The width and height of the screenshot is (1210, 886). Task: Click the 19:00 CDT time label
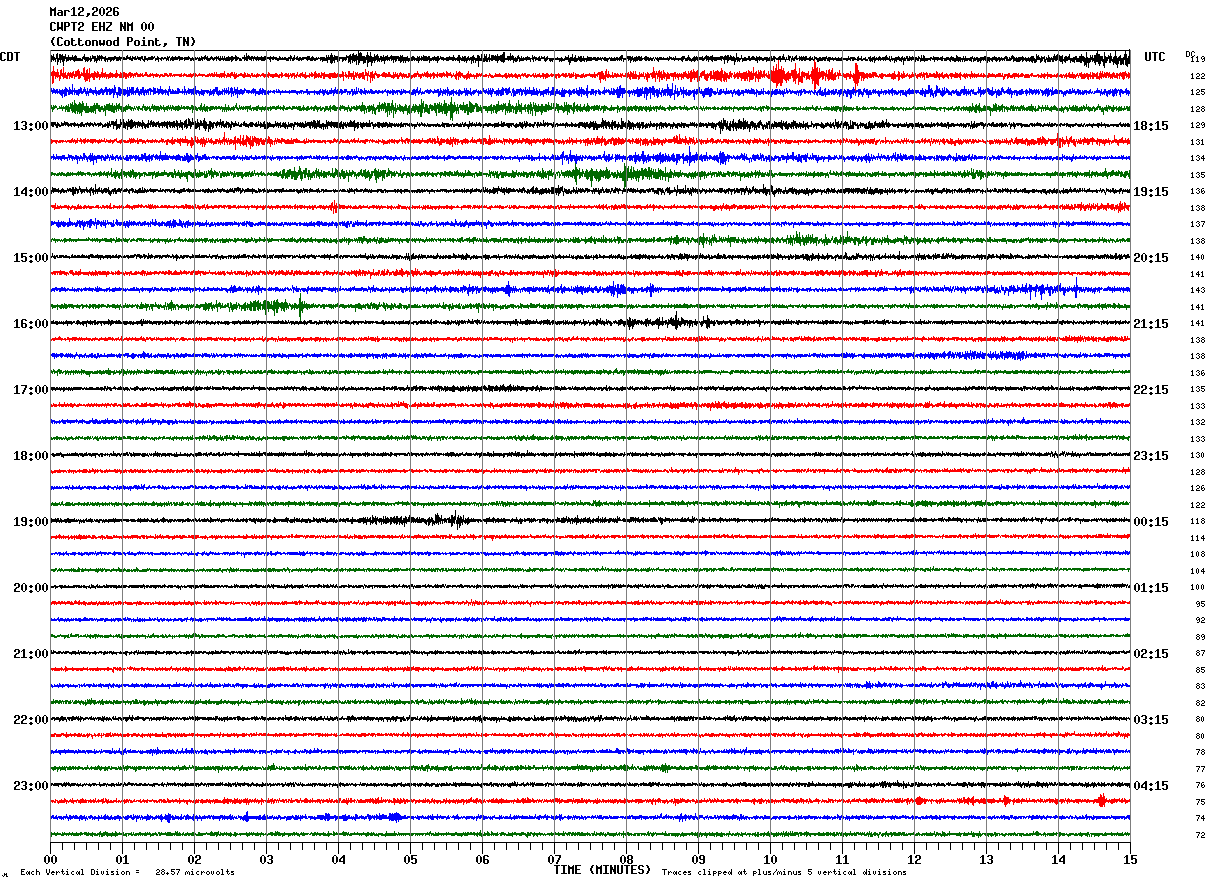[x=31, y=522]
